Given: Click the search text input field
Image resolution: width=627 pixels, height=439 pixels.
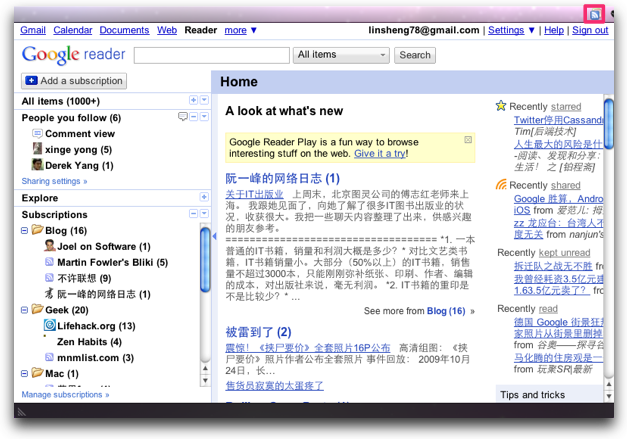Looking at the screenshot, I should (211, 55).
